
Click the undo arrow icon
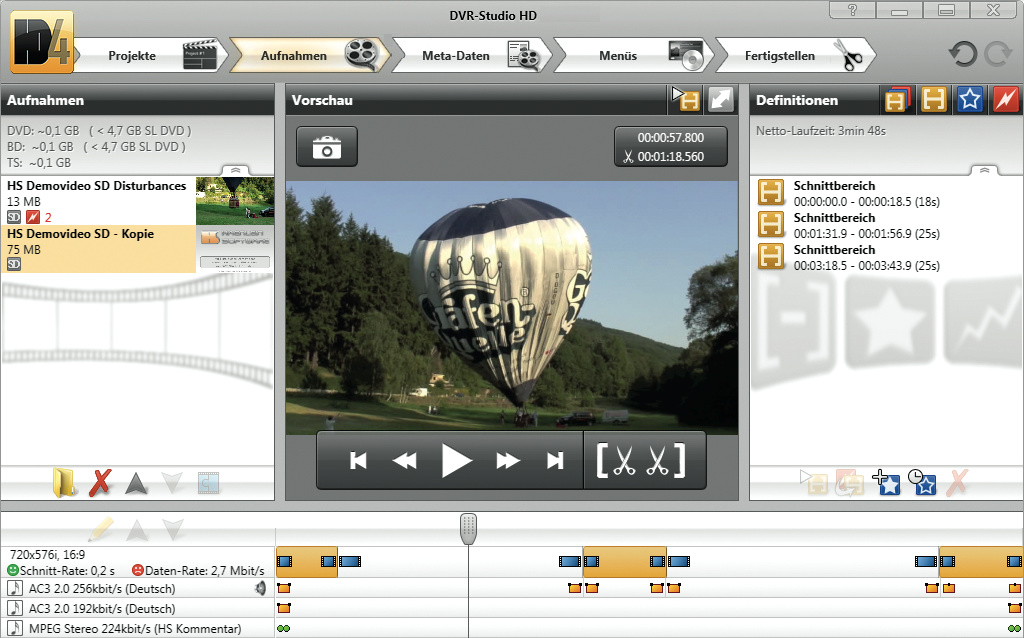pos(963,55)
